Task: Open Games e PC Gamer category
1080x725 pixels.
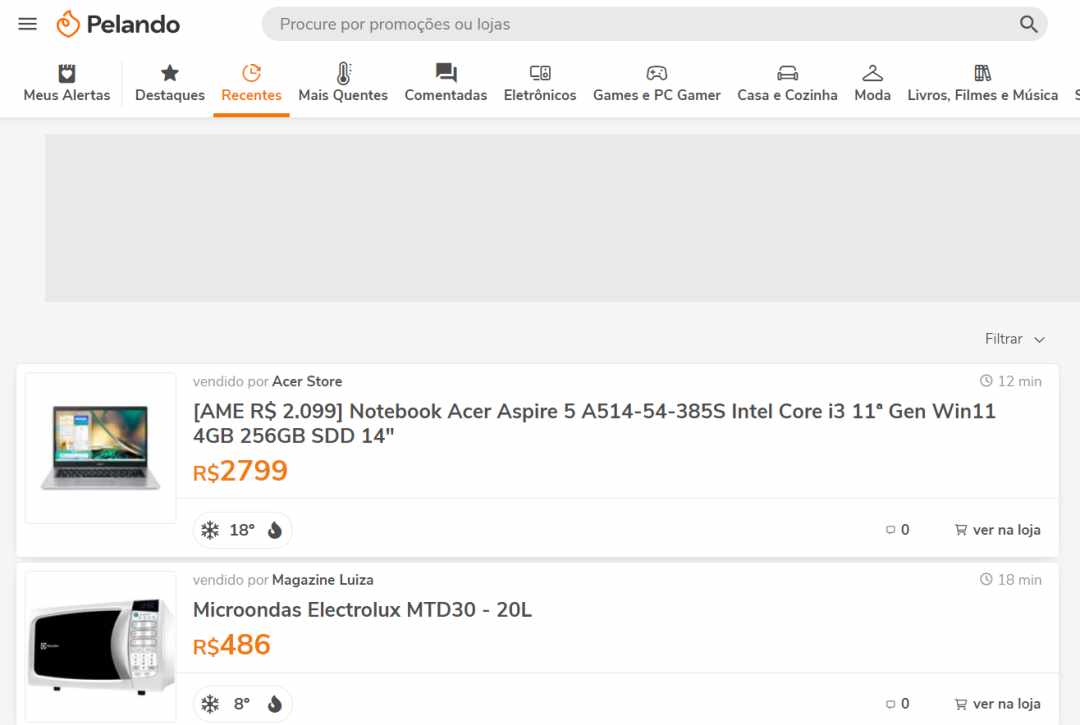Action: (x=656, y=83)
